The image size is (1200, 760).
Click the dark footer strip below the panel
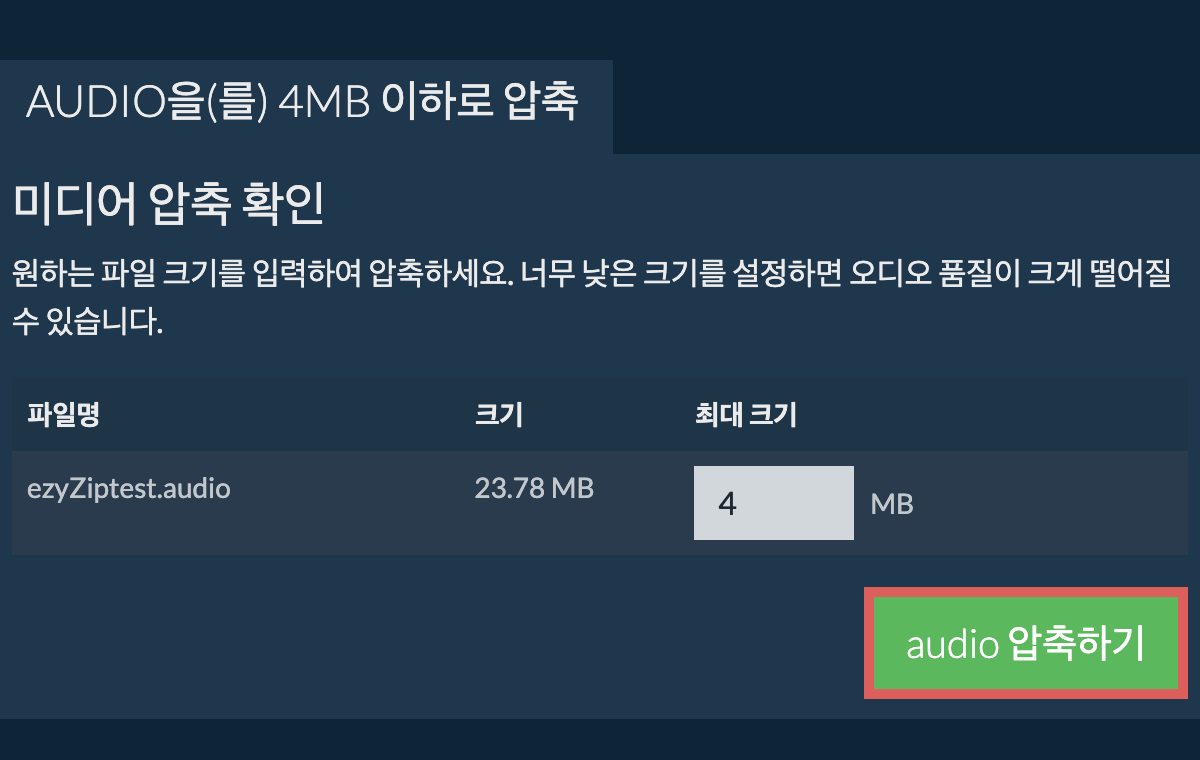(600, 739)
